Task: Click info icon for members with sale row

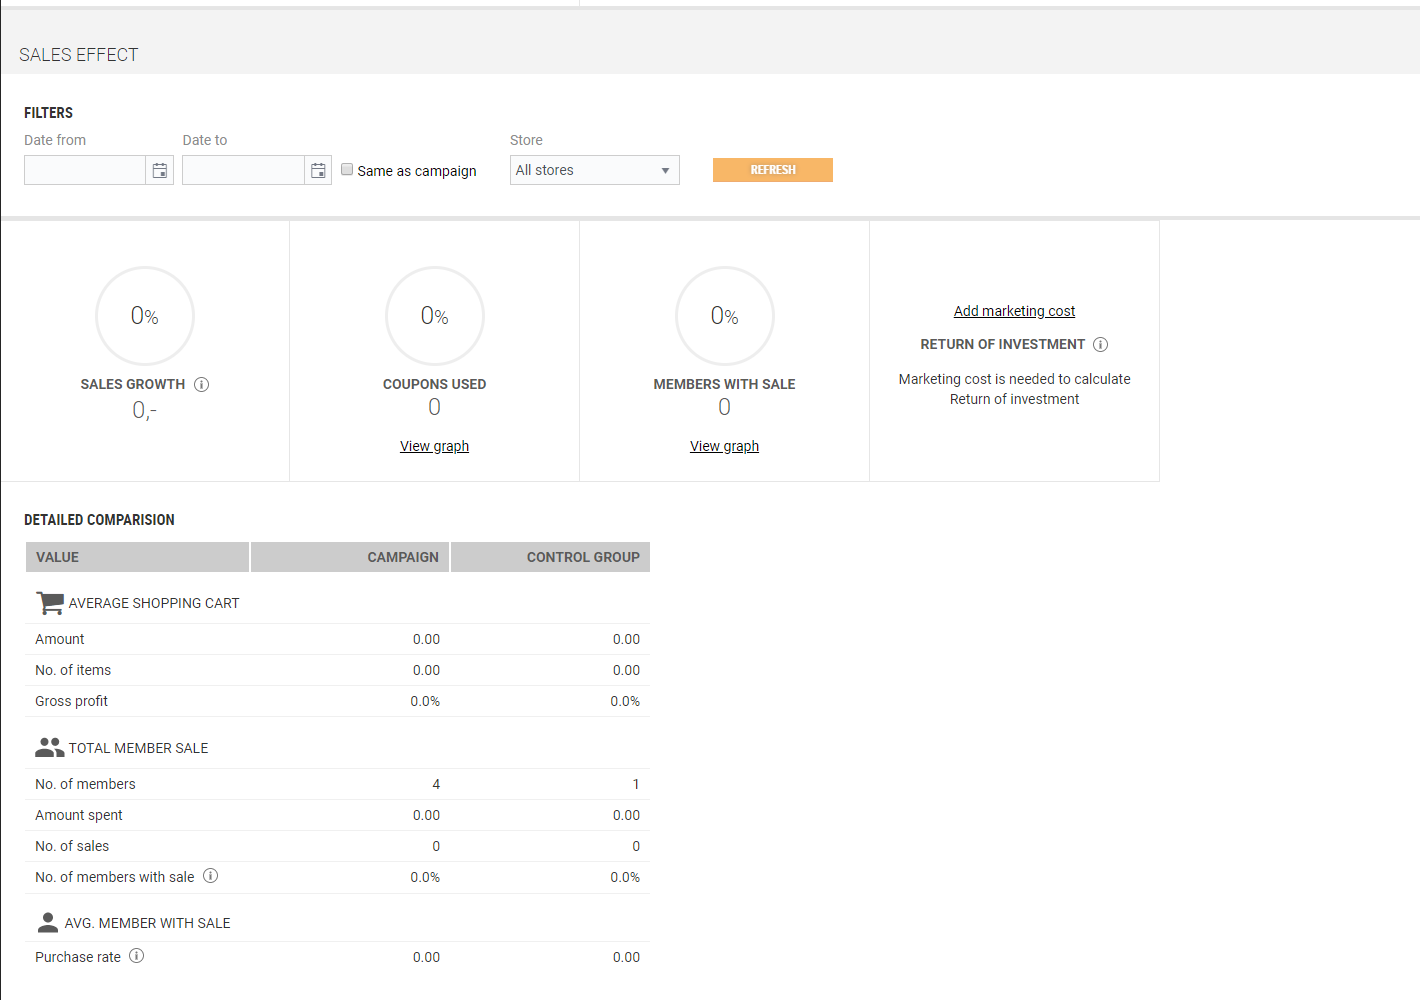Action: click(210, 876)
